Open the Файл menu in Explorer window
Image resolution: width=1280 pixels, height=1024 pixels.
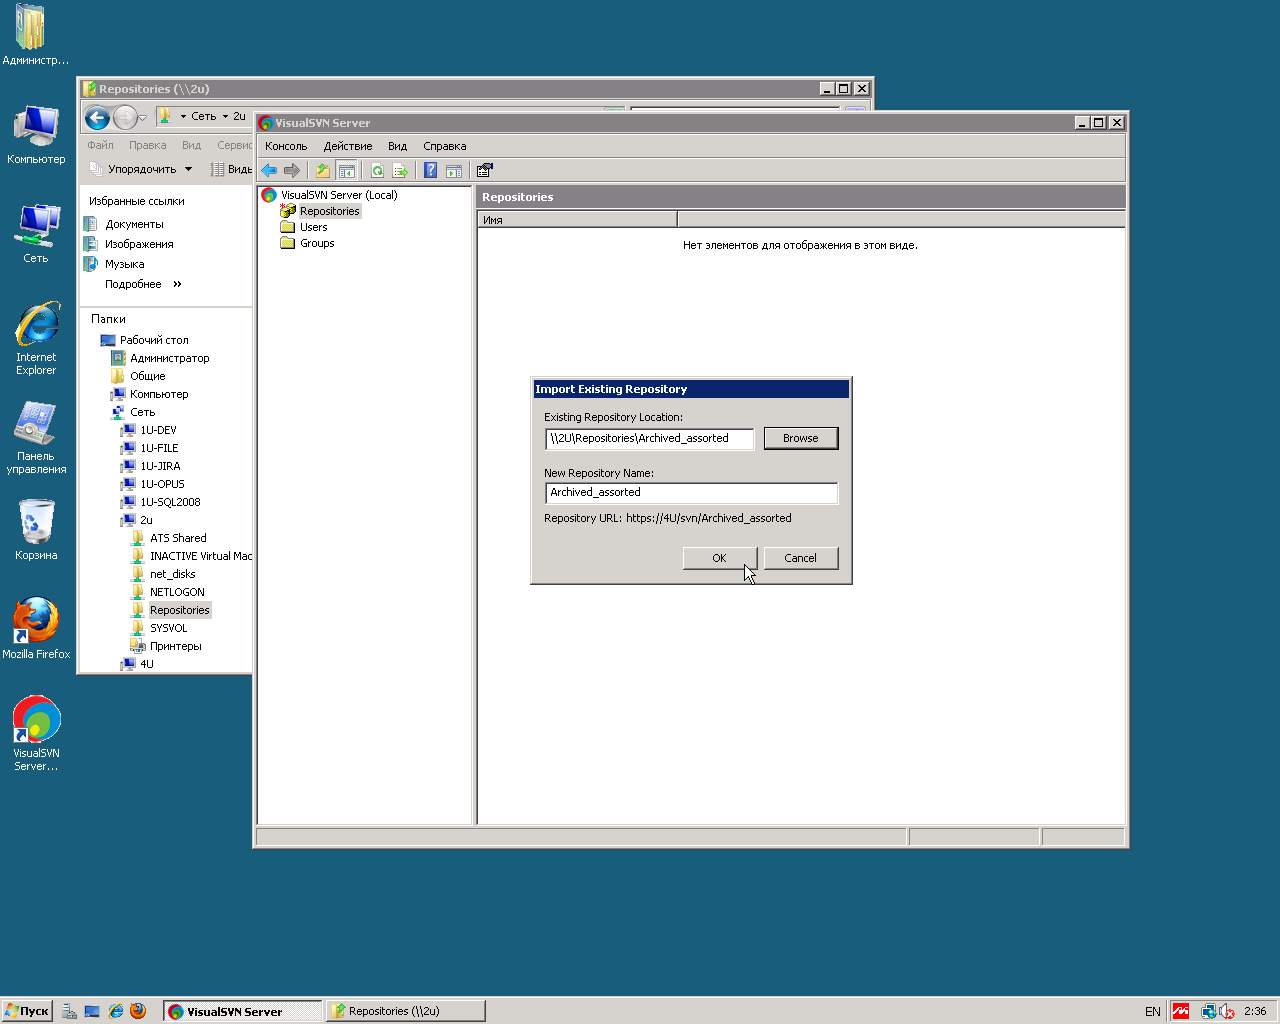100,145
